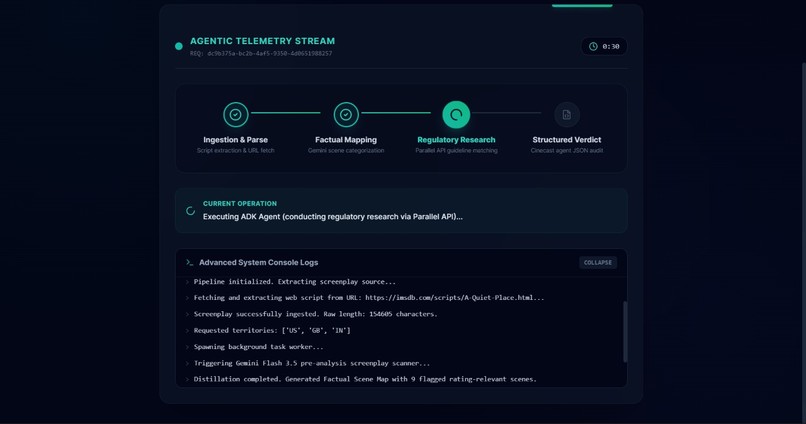Click the CURRENT OPERATION label
Image resolution: width=806 pixels, height=424 pixels.
click(x=240, y=204)
